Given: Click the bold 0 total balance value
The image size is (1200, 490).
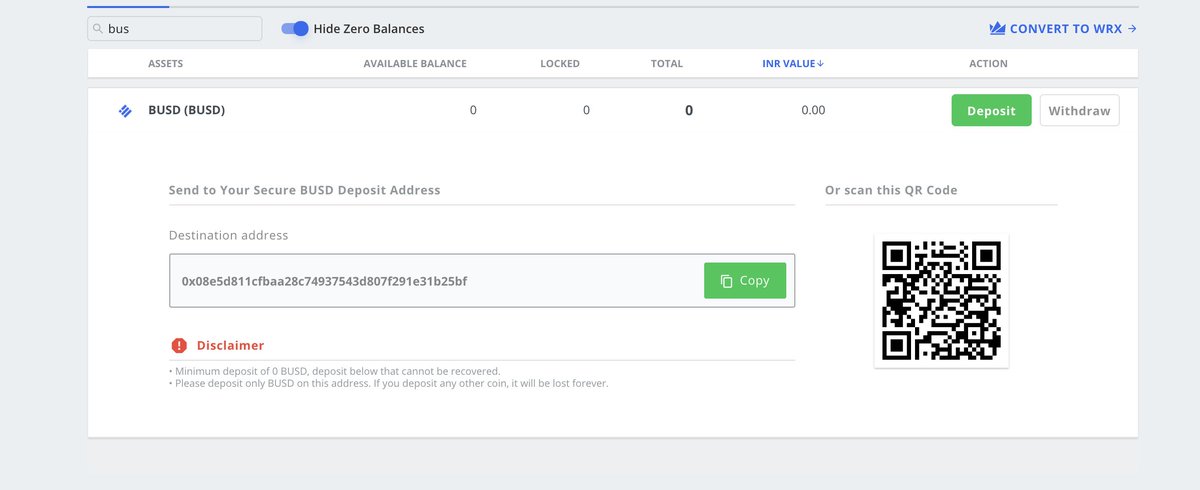Looking at the screenshot, I should (x=689, y=111).
